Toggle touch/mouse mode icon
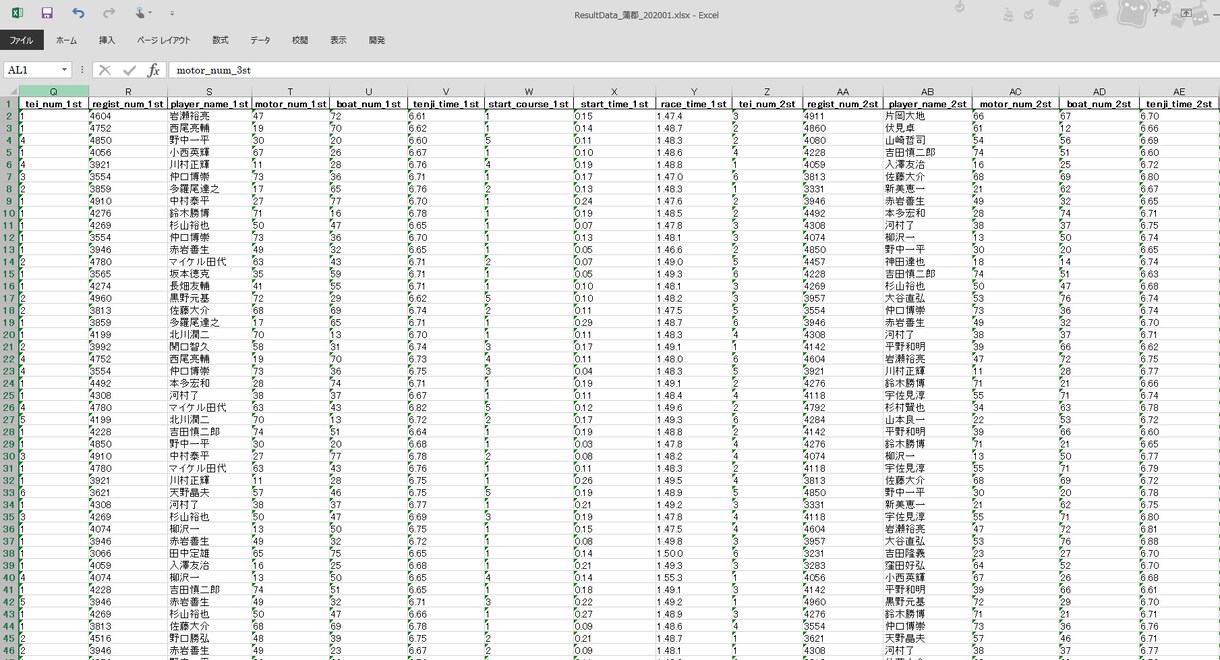Image resolution: width=1220 pixels, height=660 pixels. tap(141, 13)
